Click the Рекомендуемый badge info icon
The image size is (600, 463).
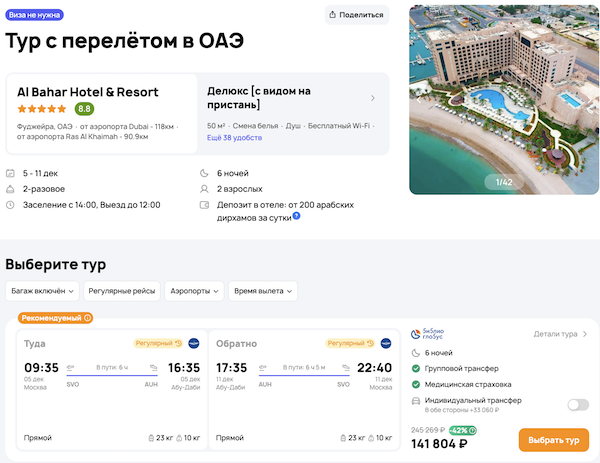pos(87,318)
